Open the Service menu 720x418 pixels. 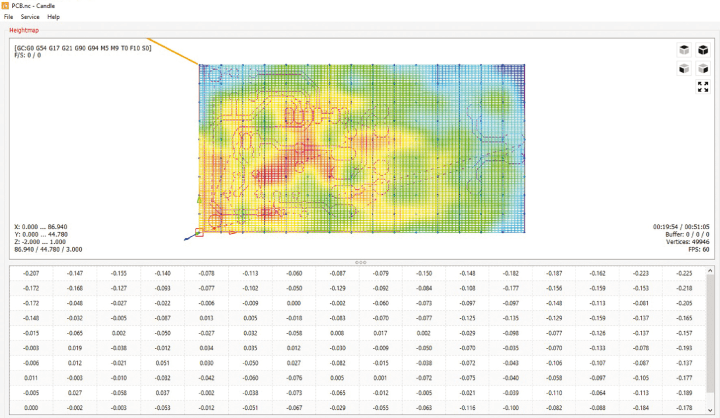30,17
